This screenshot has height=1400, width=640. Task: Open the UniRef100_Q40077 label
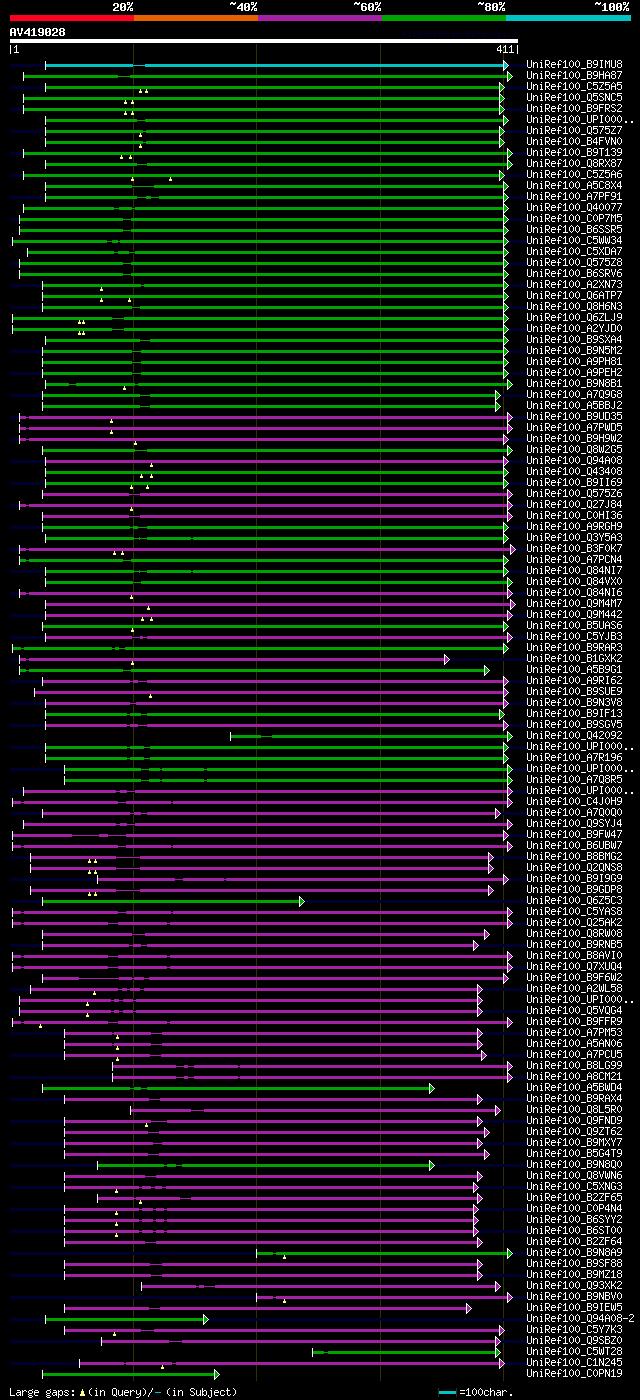(x=574, y=207)
